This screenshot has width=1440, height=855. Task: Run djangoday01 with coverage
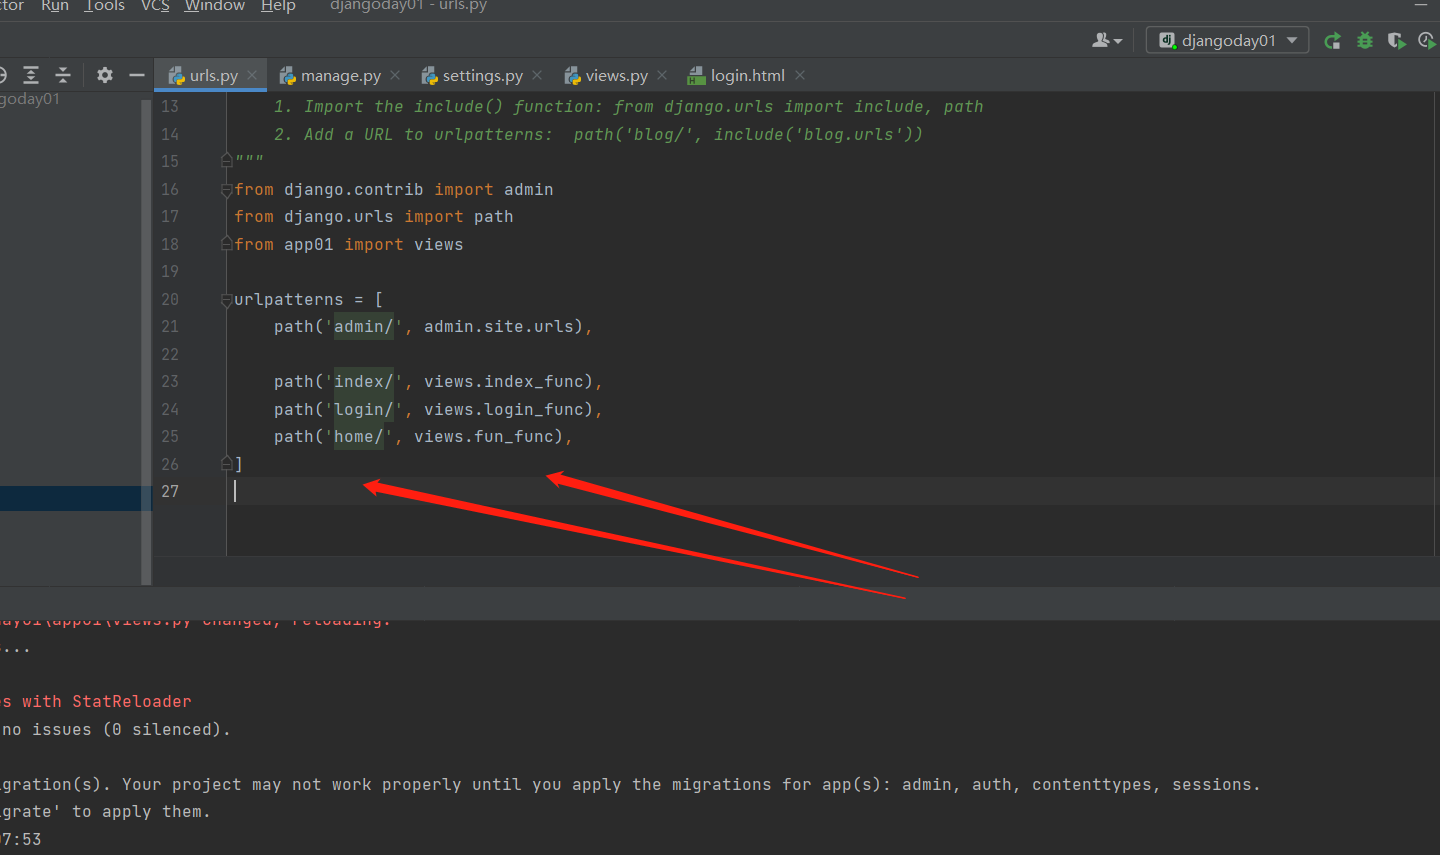pyautogui.click(x=1396, y=41)
